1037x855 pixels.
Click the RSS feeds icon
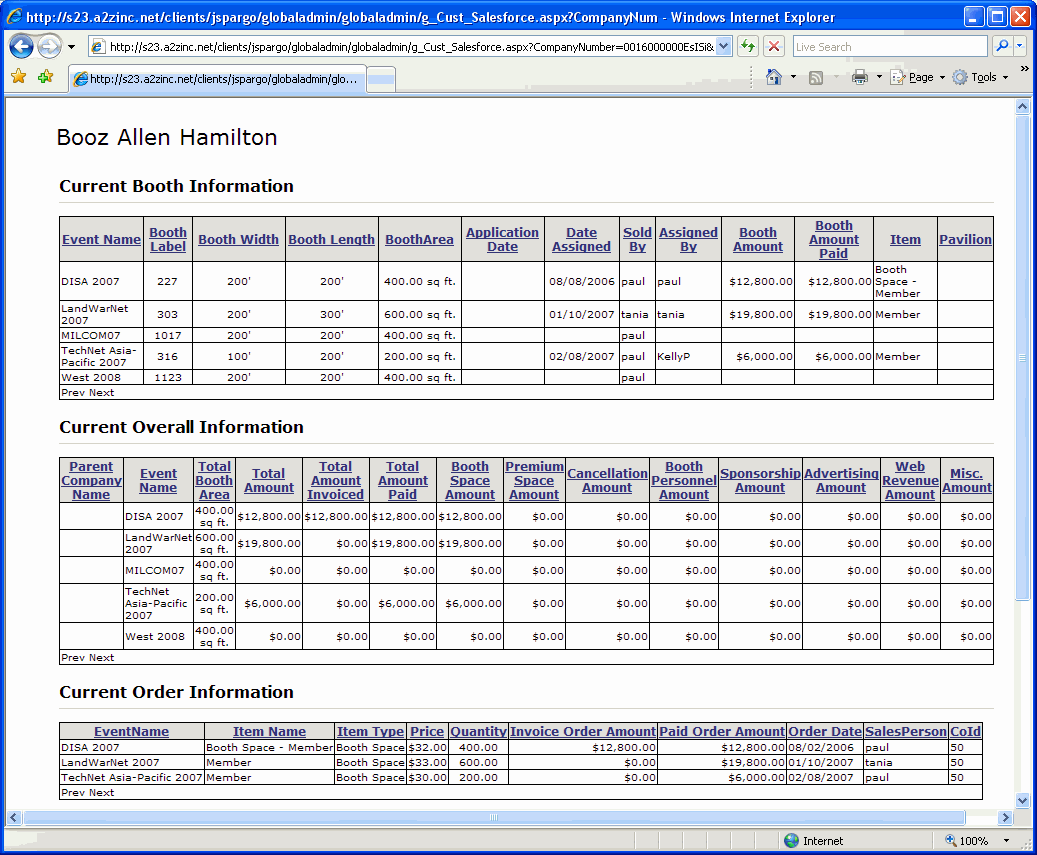(816, 78)
